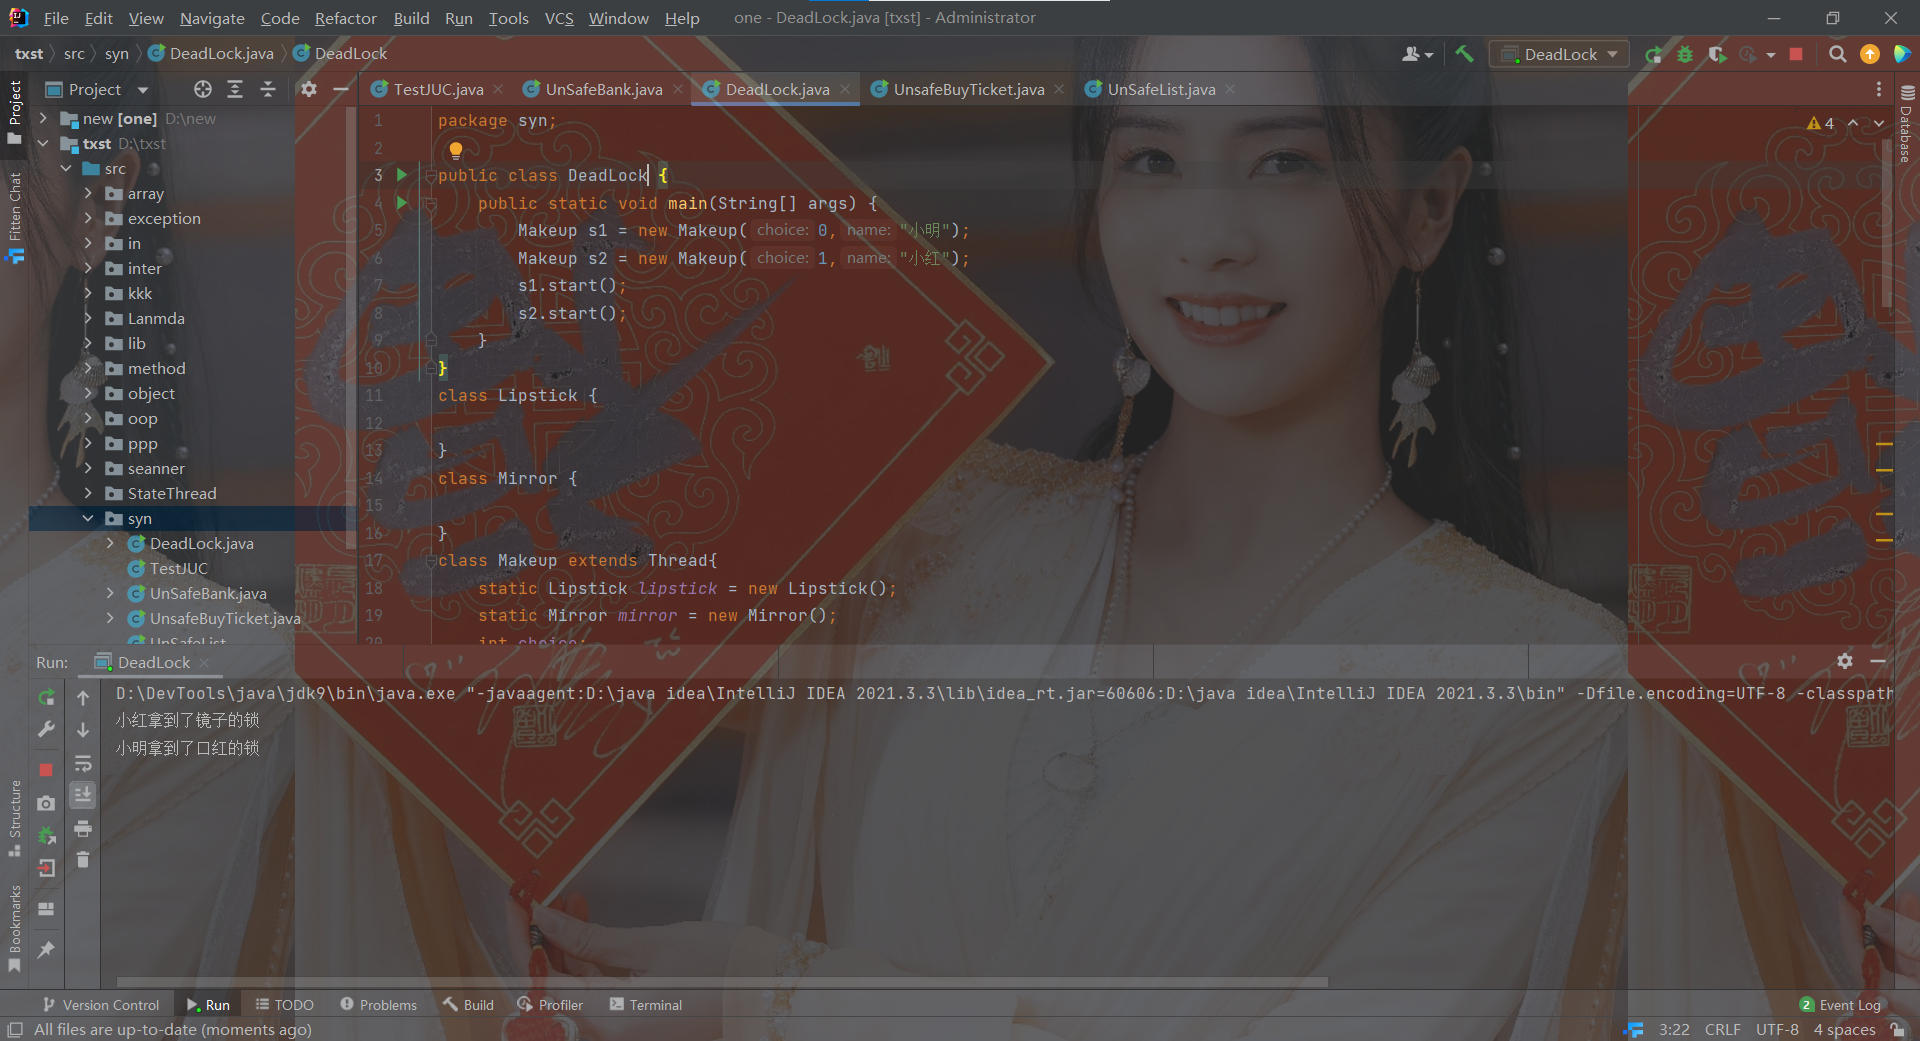Image resolution: width=1920 pixels, height=1041 pixels.
Task: Open the VCS menu
Action: coord(559,18)
